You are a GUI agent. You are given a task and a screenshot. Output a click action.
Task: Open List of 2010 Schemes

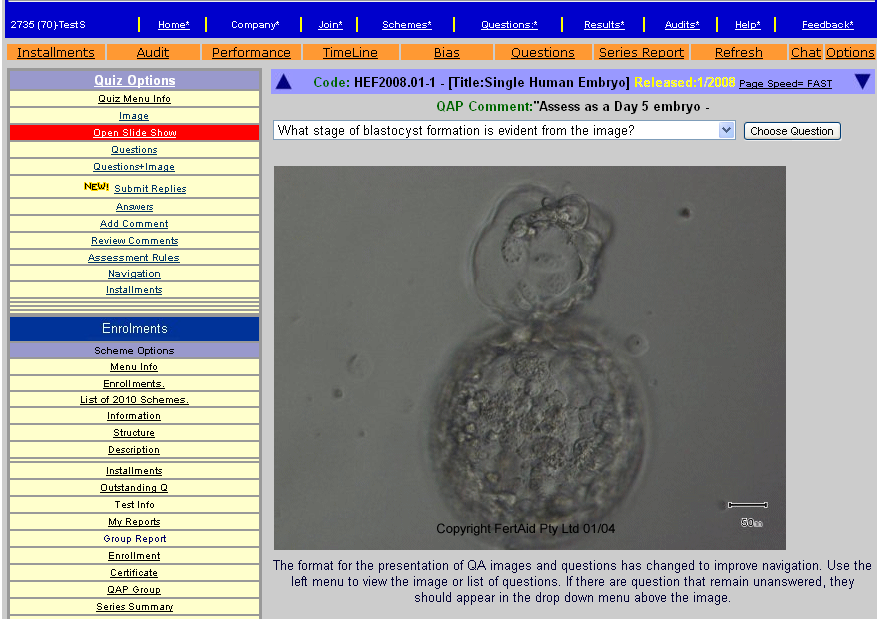click(134, 400)
